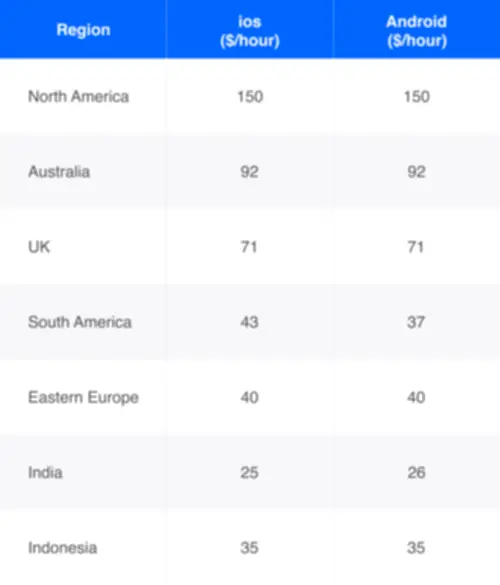Click the South America row label
Image resolution: width=500 pixels, height=585 pixels.
click(x=80, y=322)
